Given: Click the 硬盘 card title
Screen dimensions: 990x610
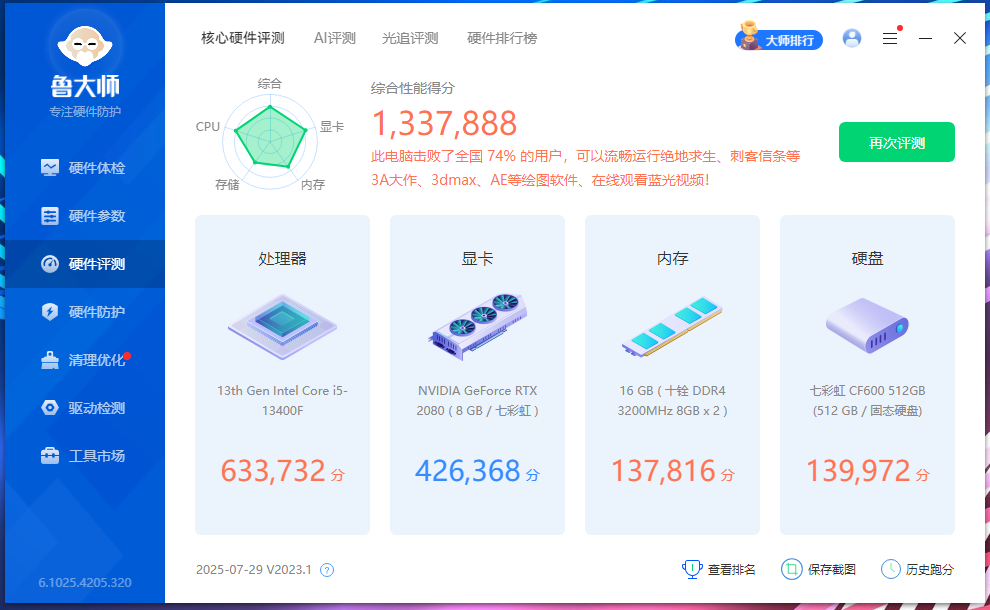Looking at the screenshot, I should tap(868, 258).
